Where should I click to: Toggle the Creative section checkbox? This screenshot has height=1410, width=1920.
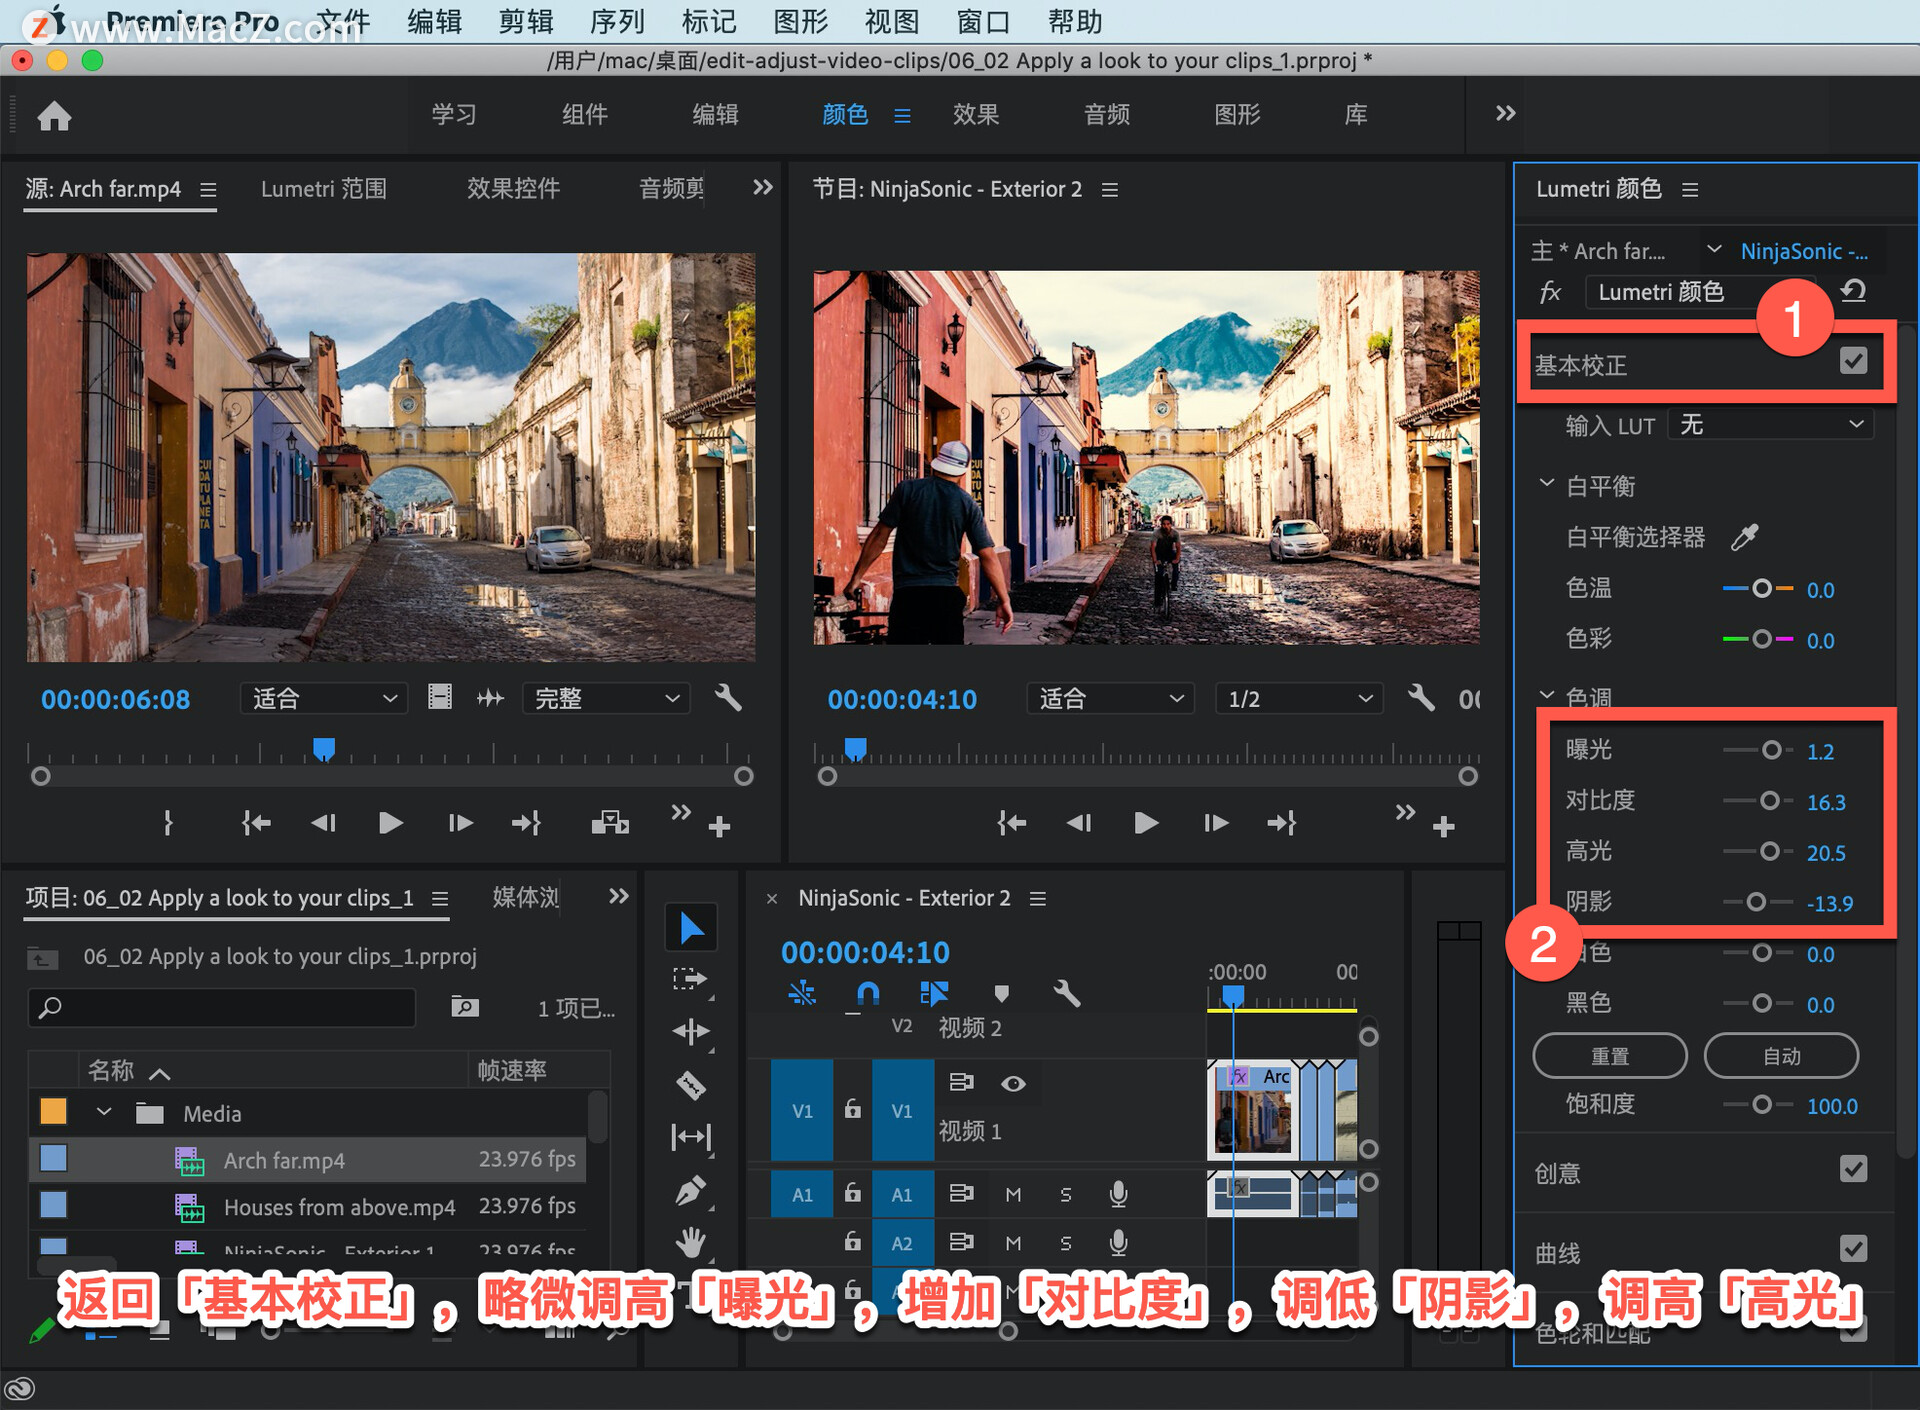point(1853,1168)
